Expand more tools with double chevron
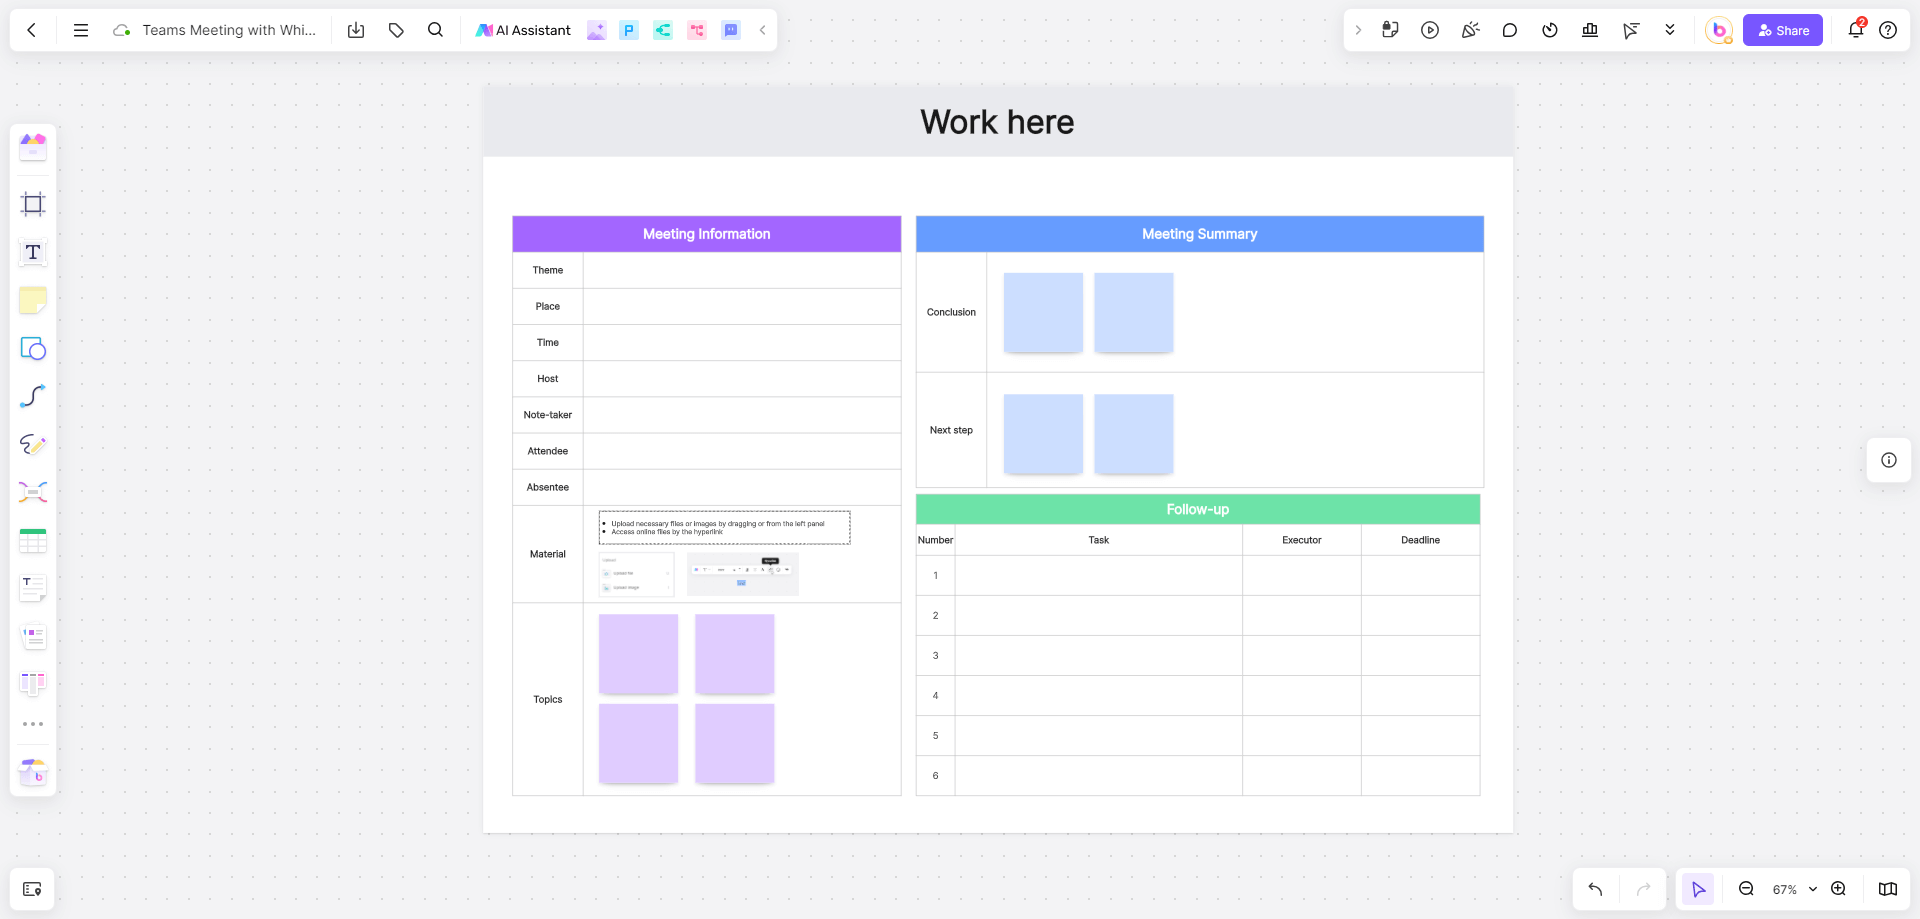 click(1670, 30)
